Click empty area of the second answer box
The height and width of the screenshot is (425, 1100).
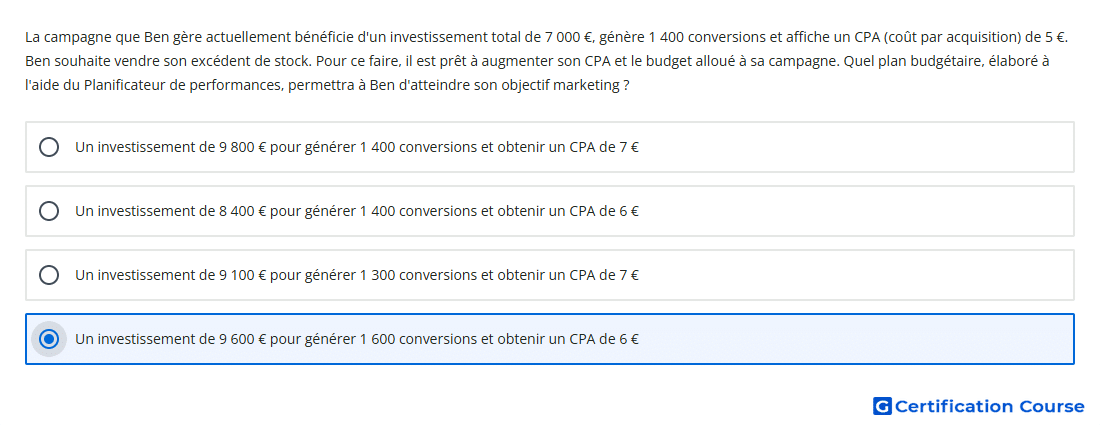coord(856,211)
